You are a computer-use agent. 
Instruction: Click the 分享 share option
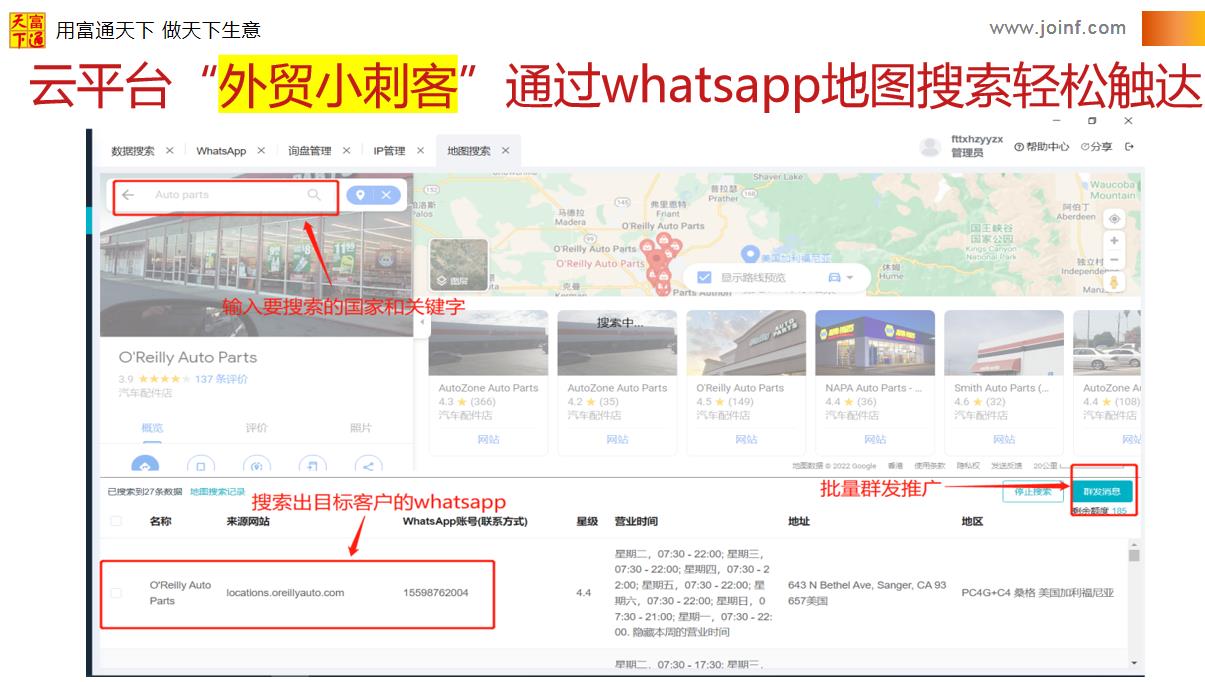(x=1096, y=147)
